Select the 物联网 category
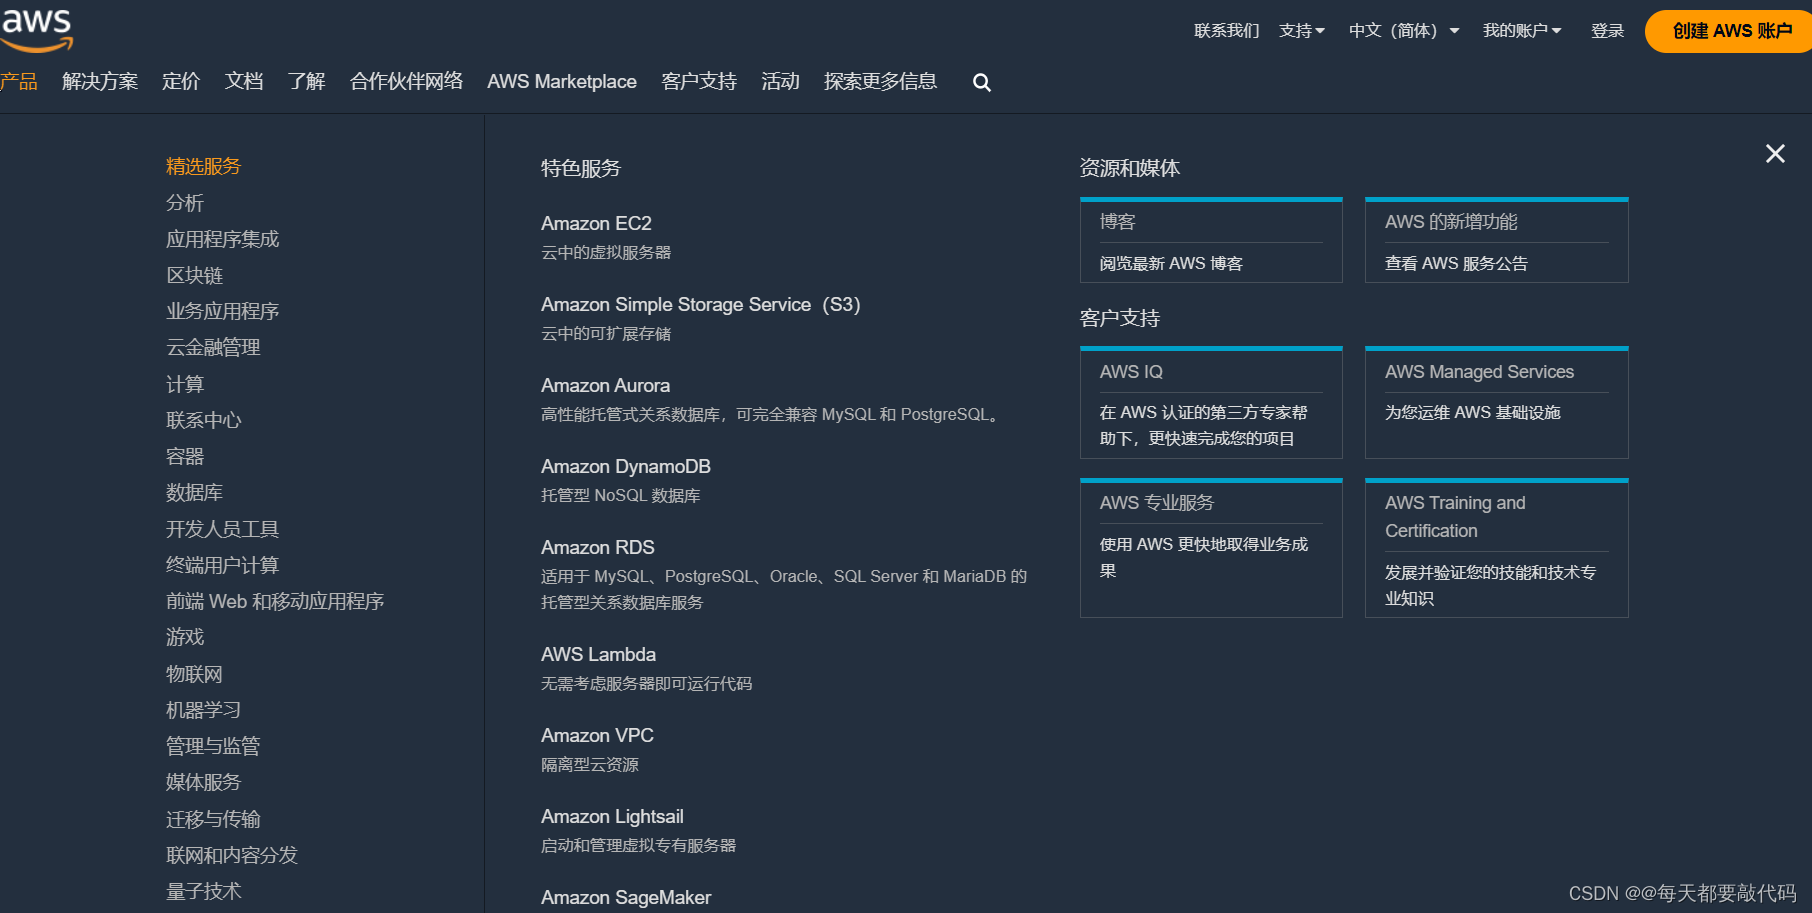Viewport: 1812px width, 913px height. coord(194,674)
